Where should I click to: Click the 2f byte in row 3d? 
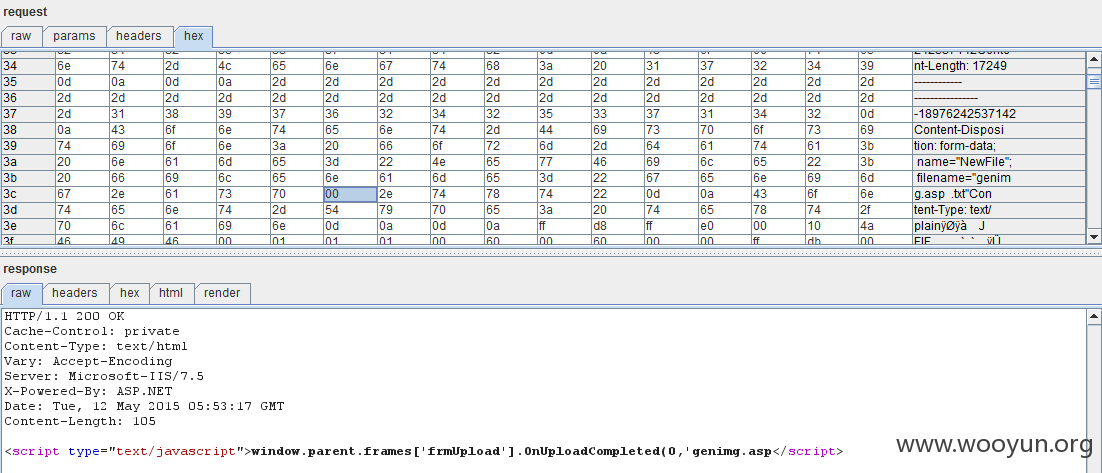[885, 210]
